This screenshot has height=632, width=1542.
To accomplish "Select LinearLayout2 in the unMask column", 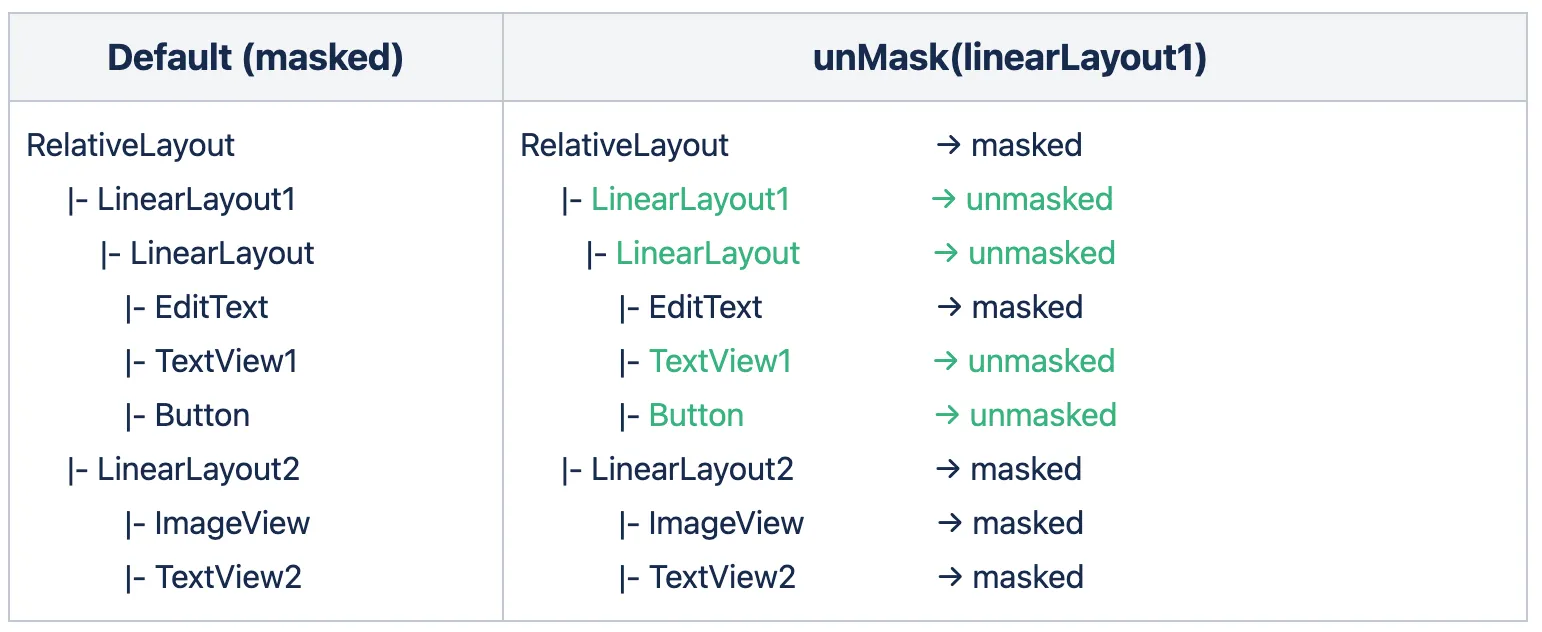I will coord(692,470).
